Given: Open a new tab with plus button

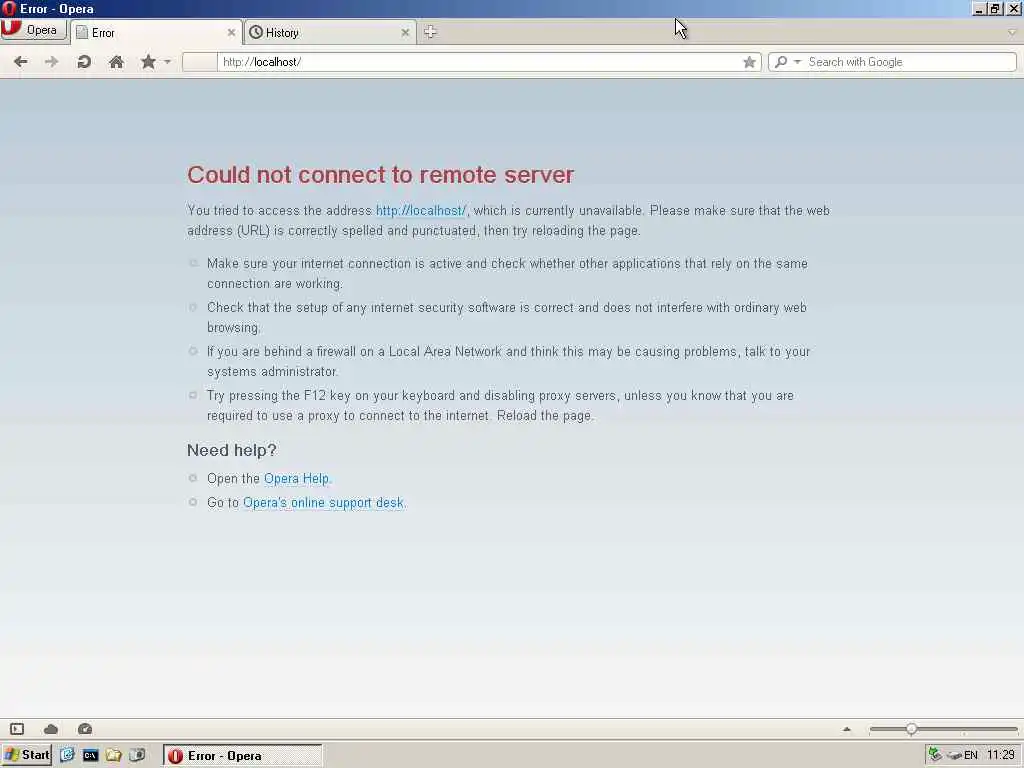Looking at the screenshot, I should (x=430, y=32).
